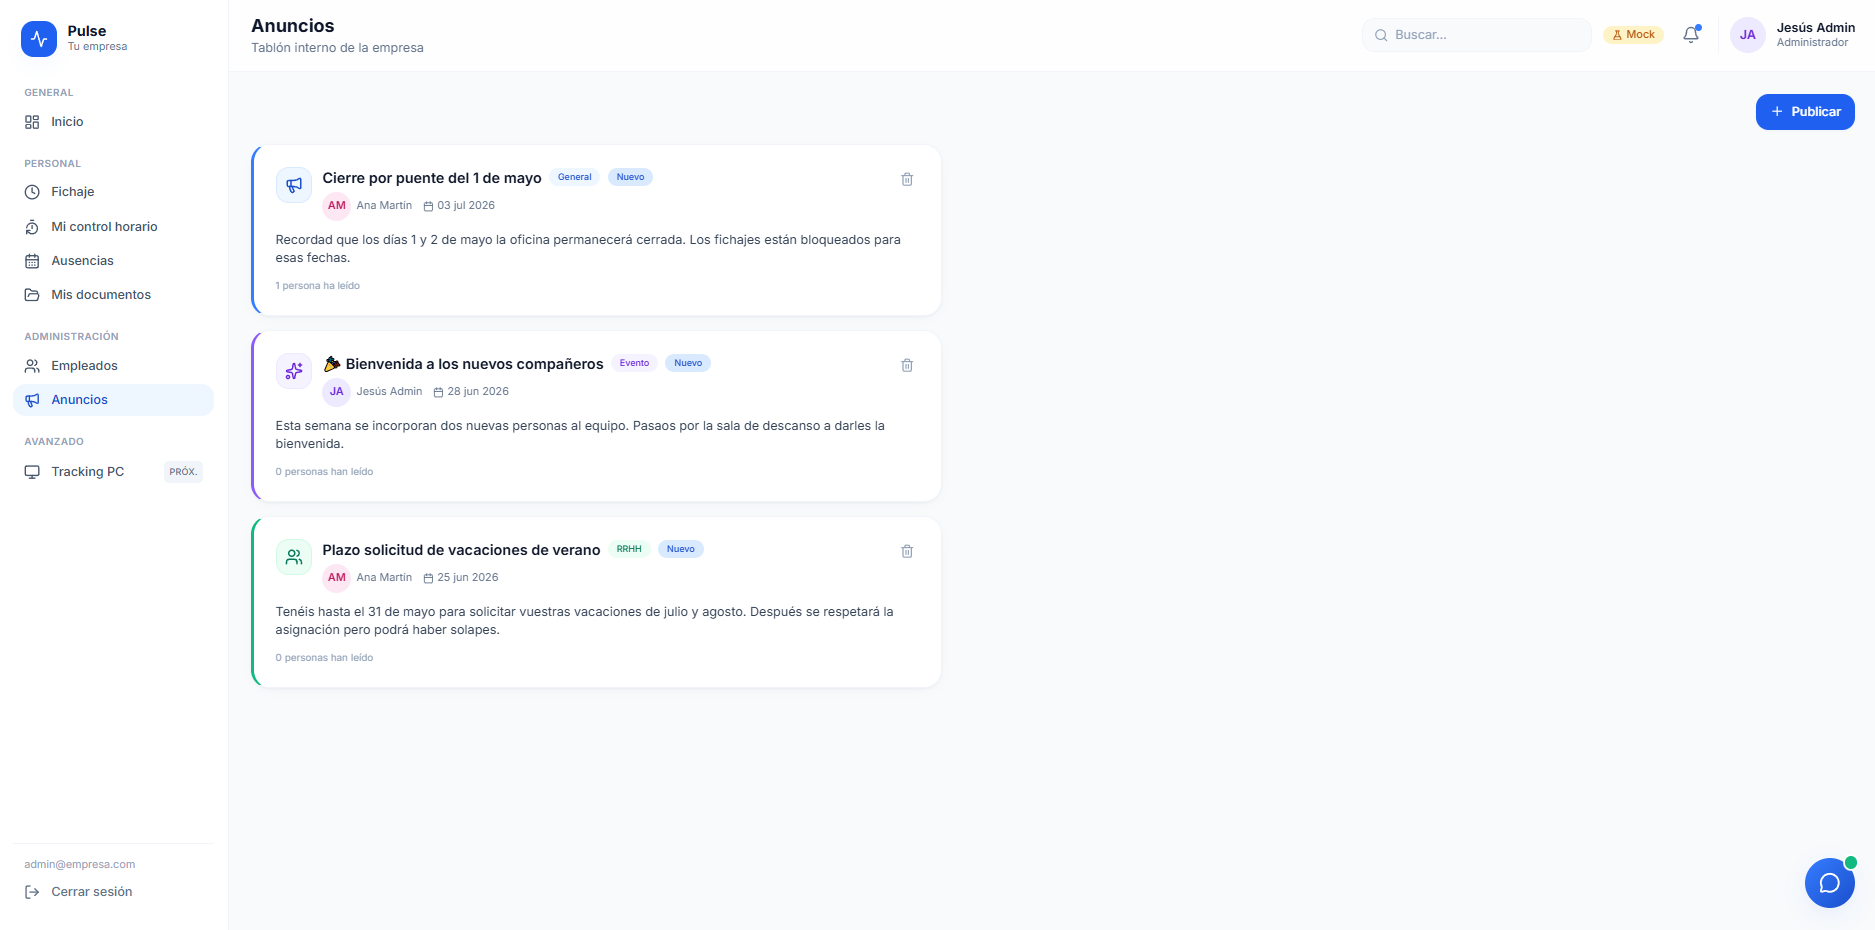Focus the Buscar search field
The height and width of the screenshot is (930, 1875).
1476,35
